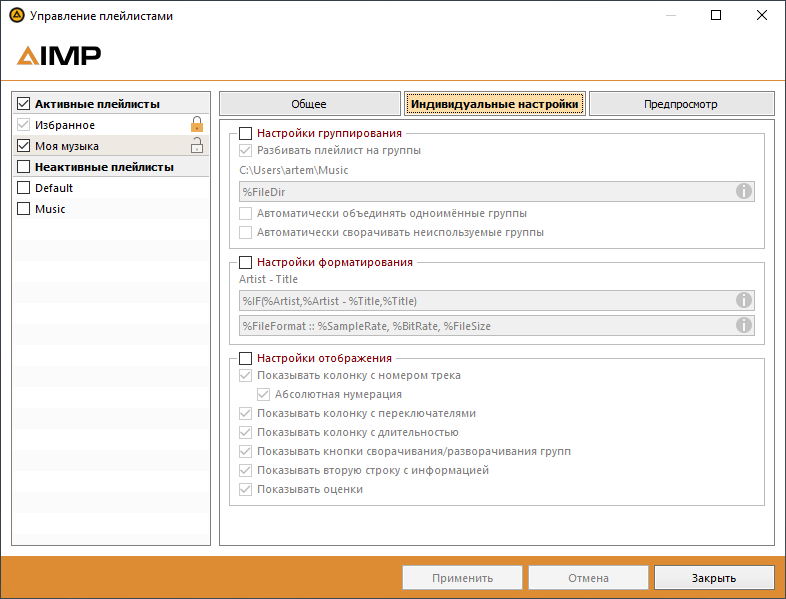
Task: Check the Default playlist checkbox
Action: pos(24,188)
